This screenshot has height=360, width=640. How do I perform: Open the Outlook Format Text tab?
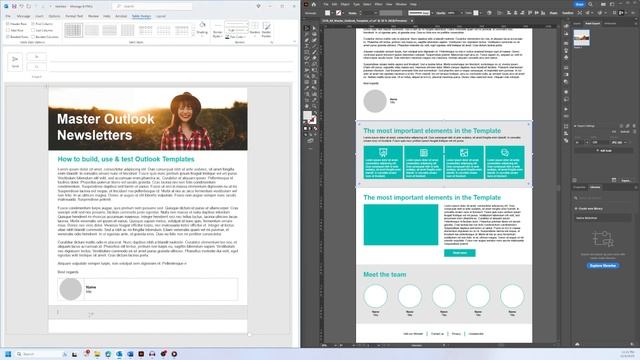[74, 16]
